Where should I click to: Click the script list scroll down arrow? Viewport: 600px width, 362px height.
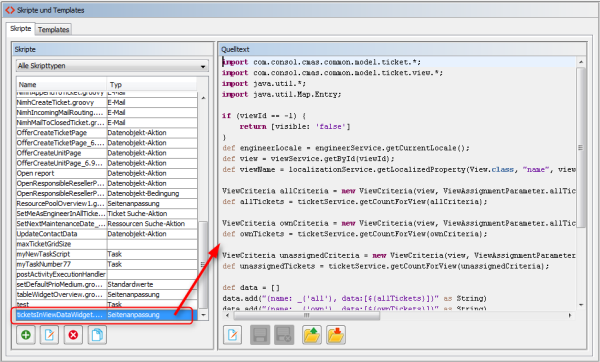click(204, 315)
